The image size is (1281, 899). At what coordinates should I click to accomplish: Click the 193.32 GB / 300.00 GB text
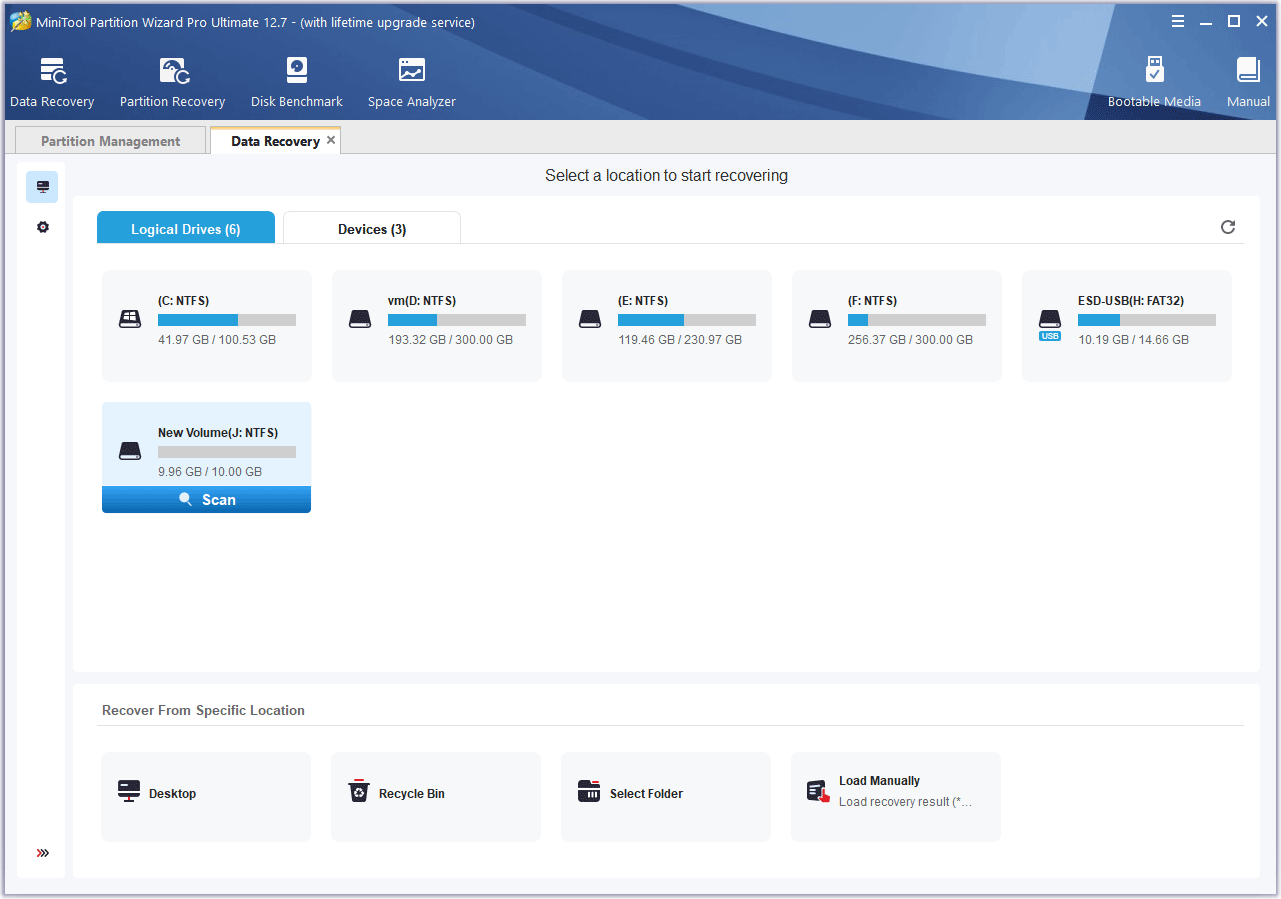(x=450, y=340)
